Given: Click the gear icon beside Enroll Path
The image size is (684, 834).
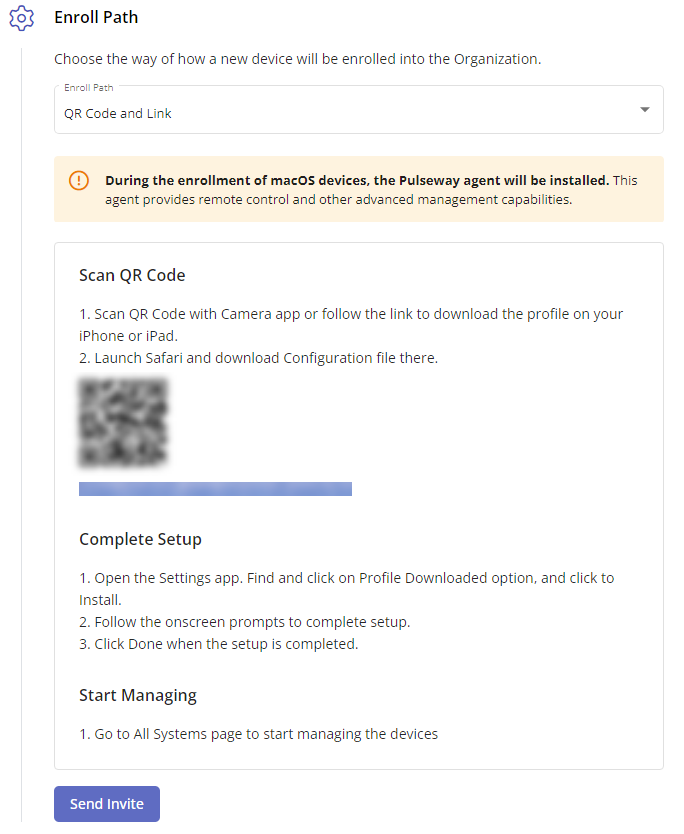Looking at the screenshot, I should tap(21, 18).
